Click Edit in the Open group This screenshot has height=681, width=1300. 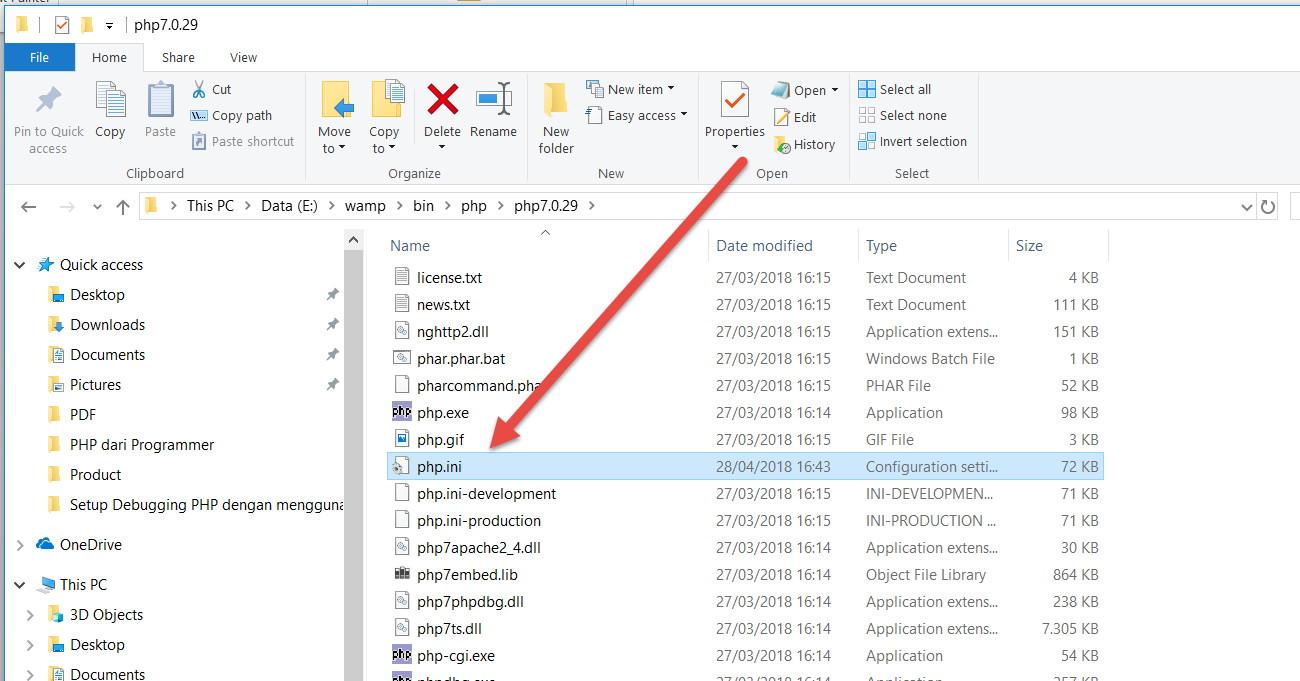(x=795, y=117)
